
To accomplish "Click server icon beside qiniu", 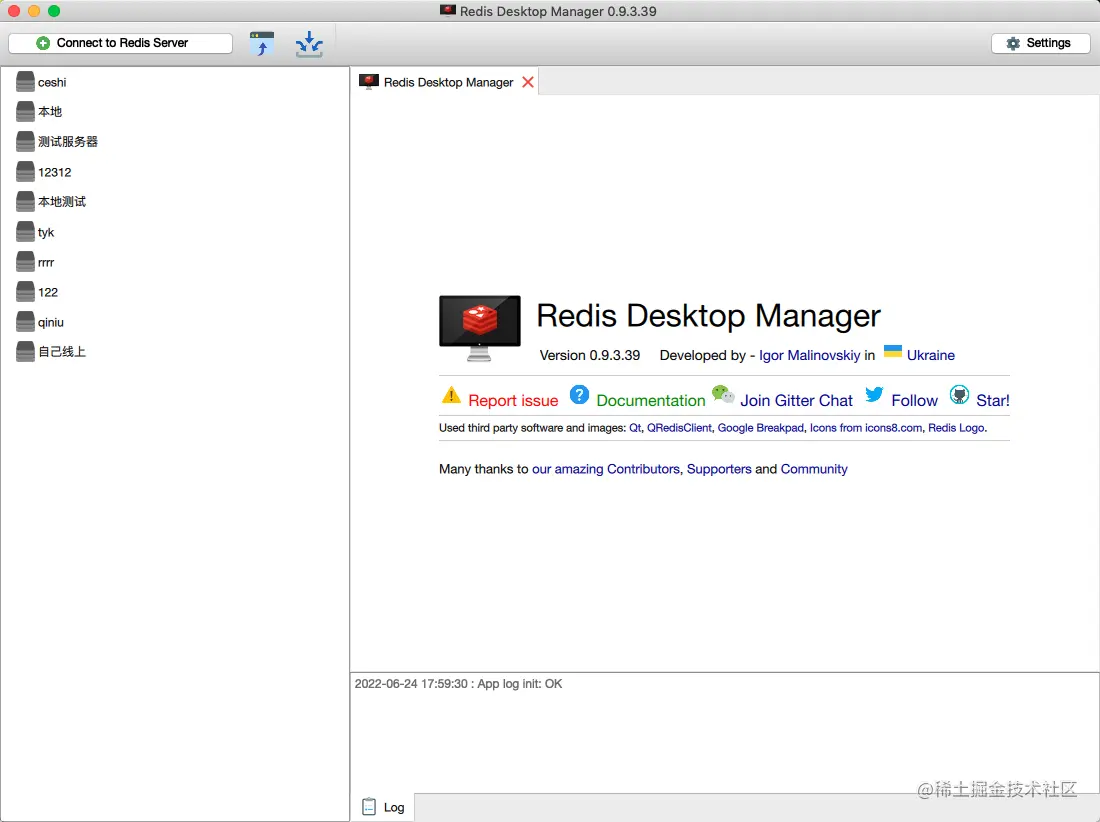I will point(25,322).
